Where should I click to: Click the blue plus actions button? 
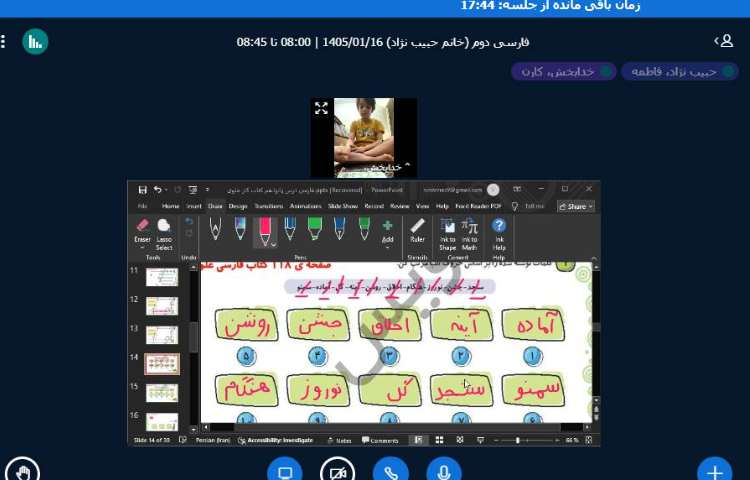(715, 472)
